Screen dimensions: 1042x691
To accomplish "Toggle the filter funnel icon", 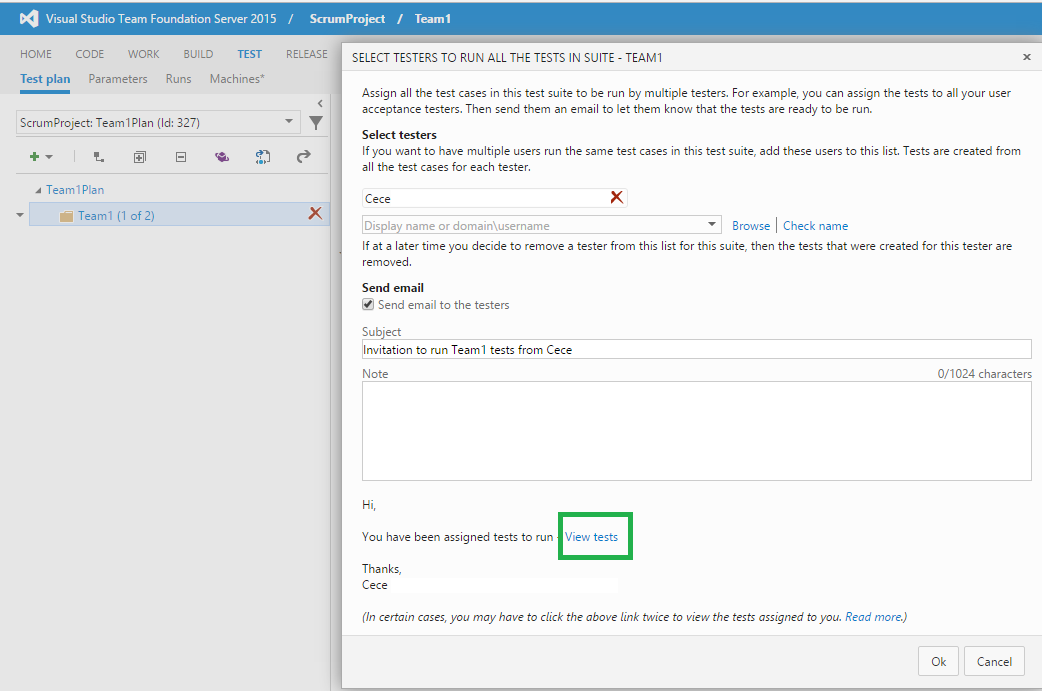I will click(x=316, y=123).
